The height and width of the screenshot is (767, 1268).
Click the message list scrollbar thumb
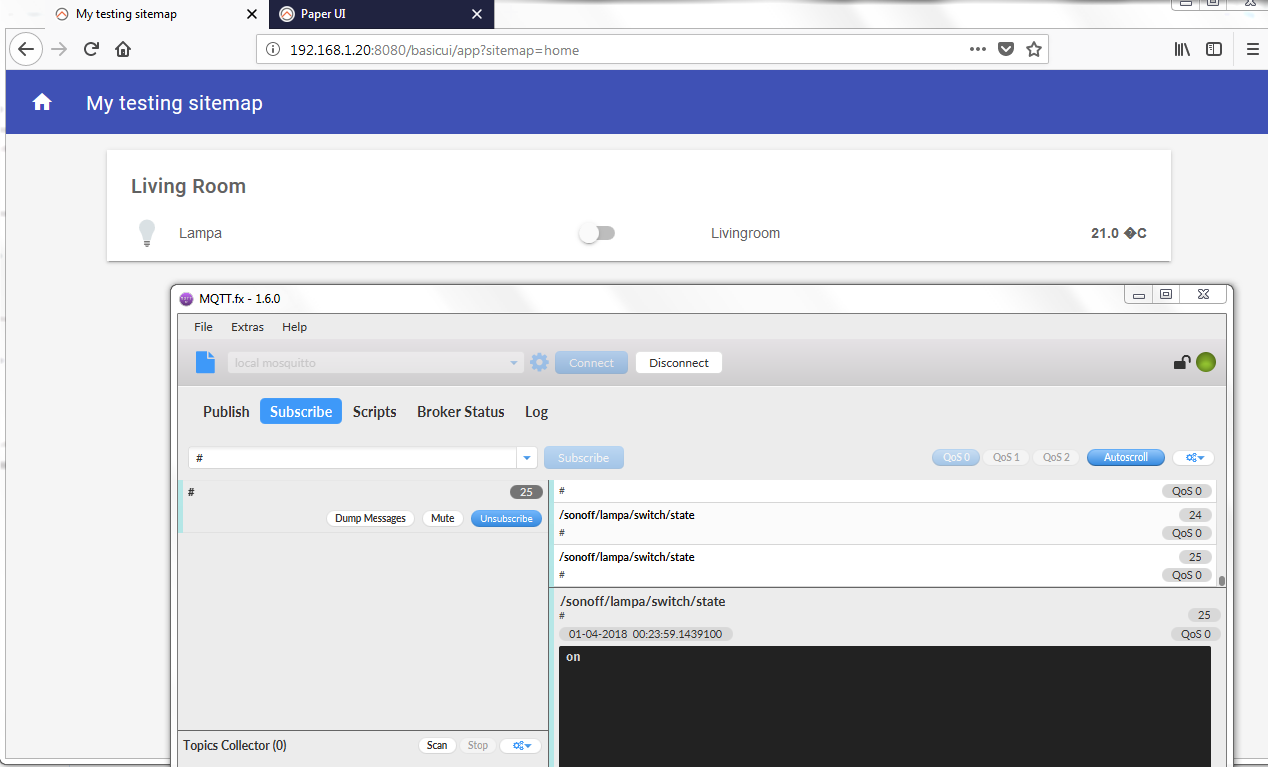[x=1222, y=579]
